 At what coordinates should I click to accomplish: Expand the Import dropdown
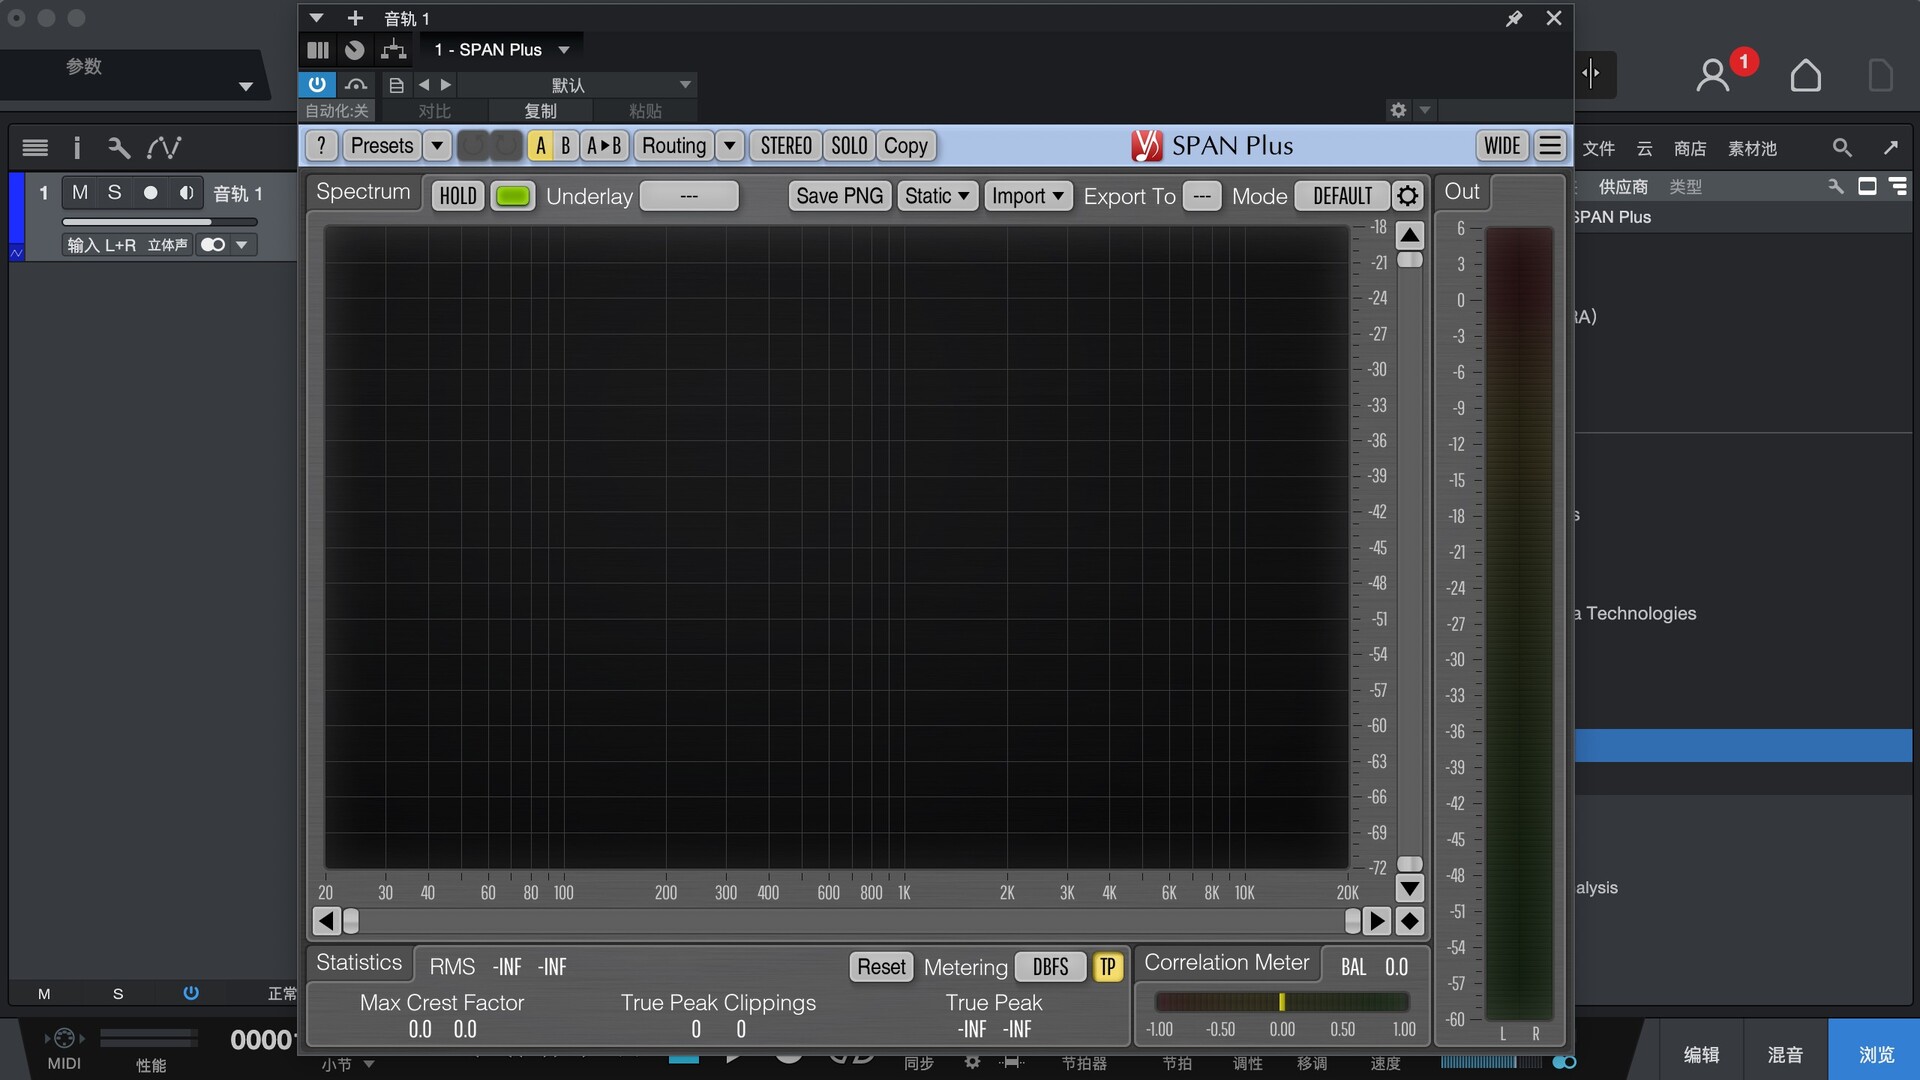[x=1027, y=196]
